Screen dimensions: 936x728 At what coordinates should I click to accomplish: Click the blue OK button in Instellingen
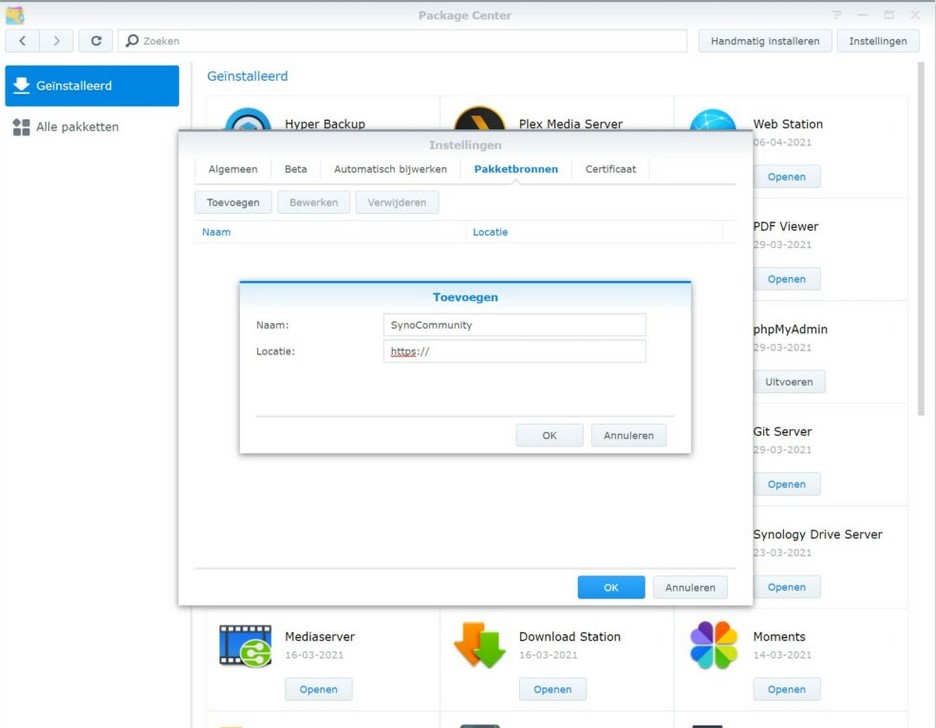(610, 587)
